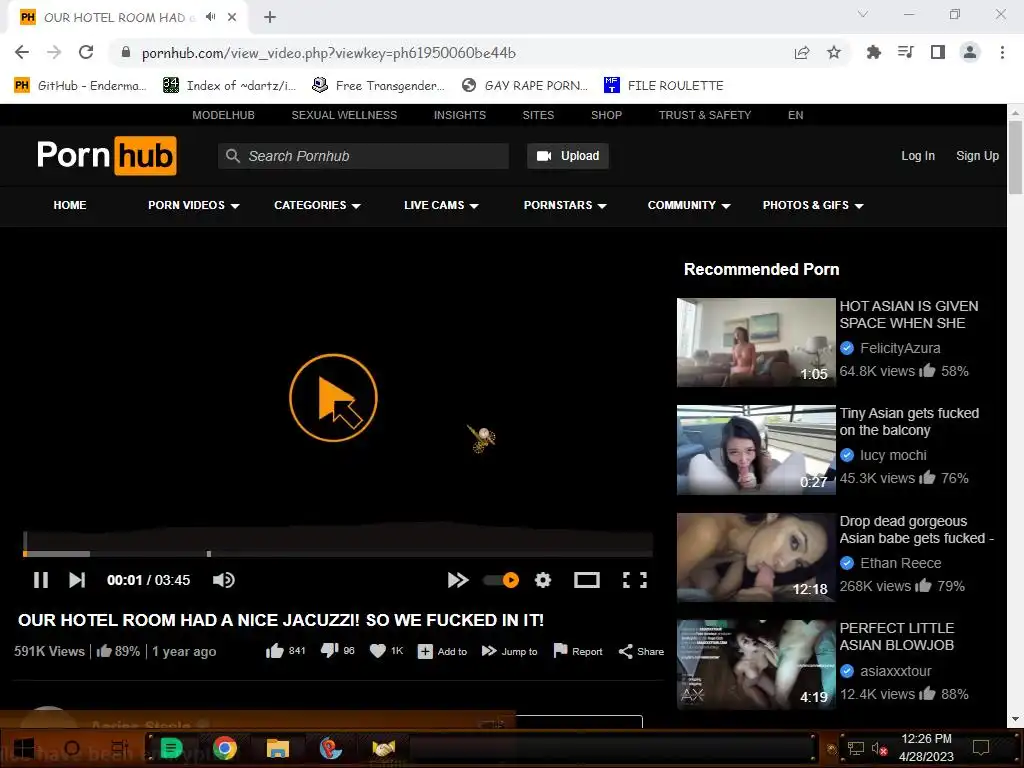View site information via the lock icon
This screenshot has width=1024, height=768.
pos(126,52)
